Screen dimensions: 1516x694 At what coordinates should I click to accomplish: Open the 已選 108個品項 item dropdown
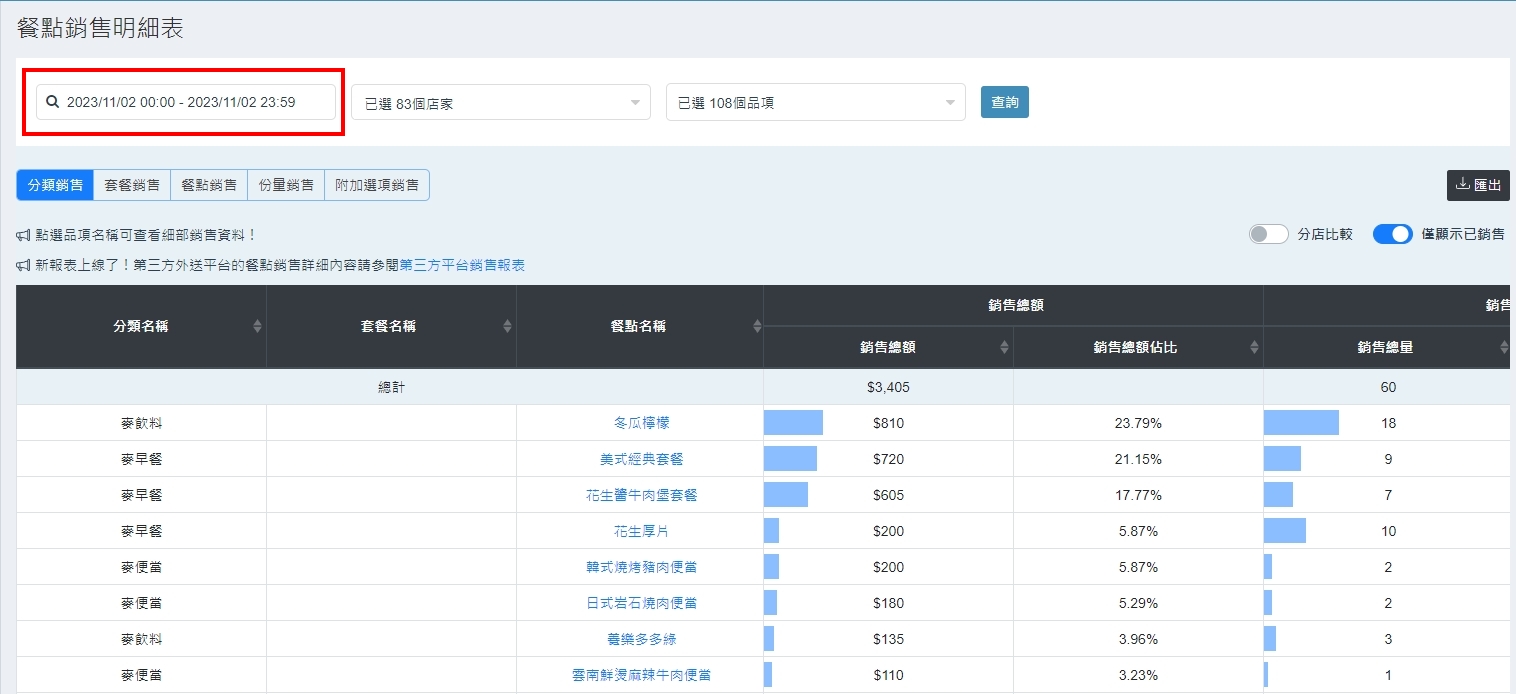click(x=815, y=102)
